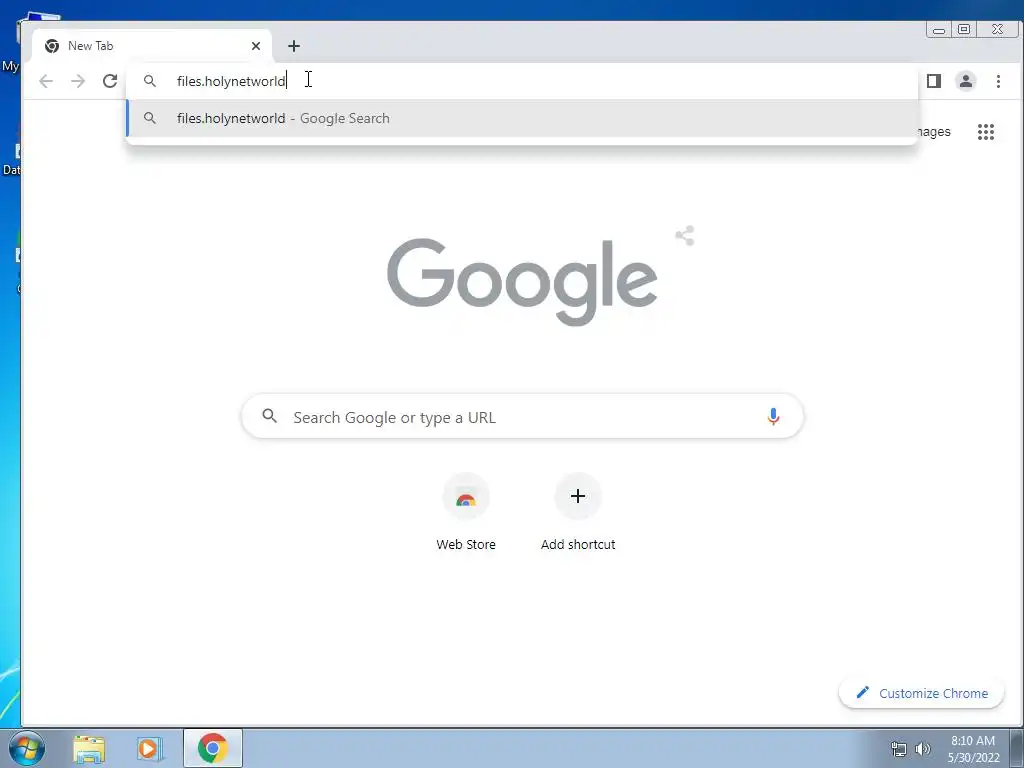Start voice search with microphone icon
Image resolution: width=1024 pixels, height=768 pixels.
click(773, 416)
